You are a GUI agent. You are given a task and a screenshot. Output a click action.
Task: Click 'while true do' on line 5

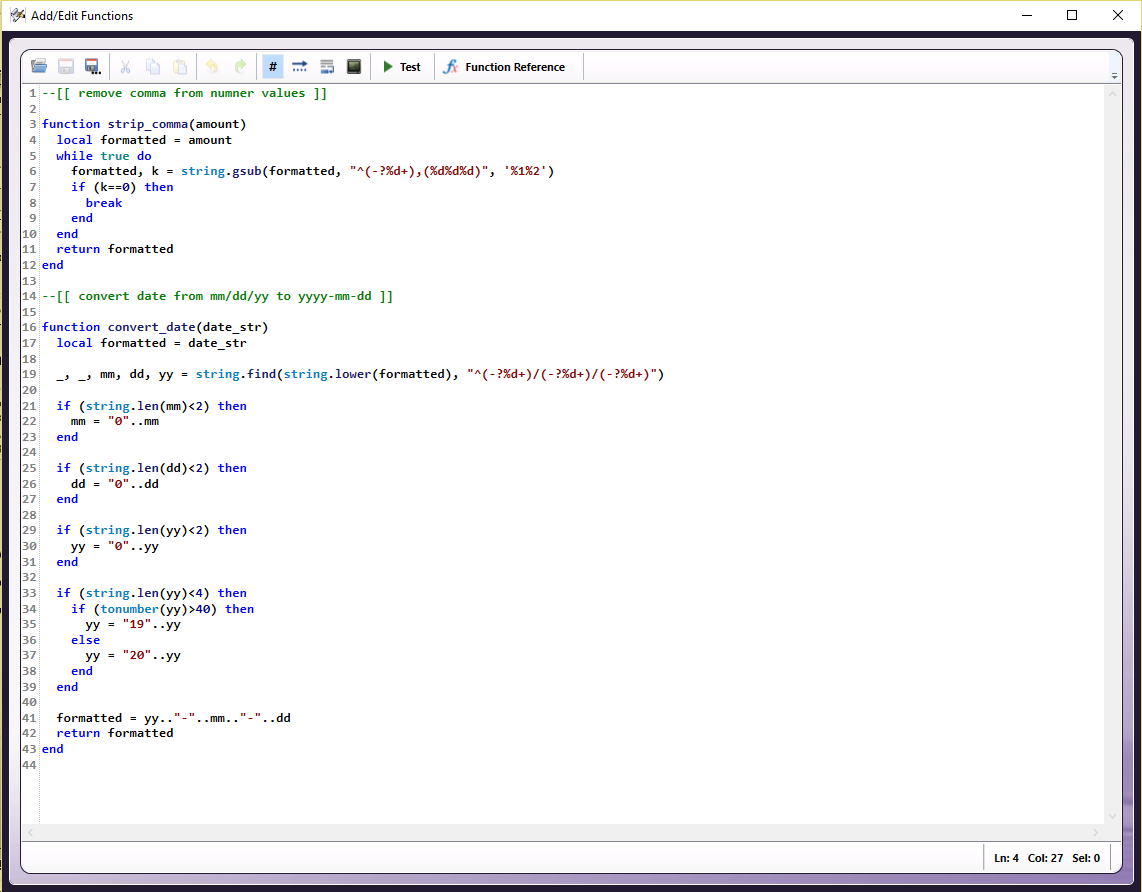click(103, 156)
